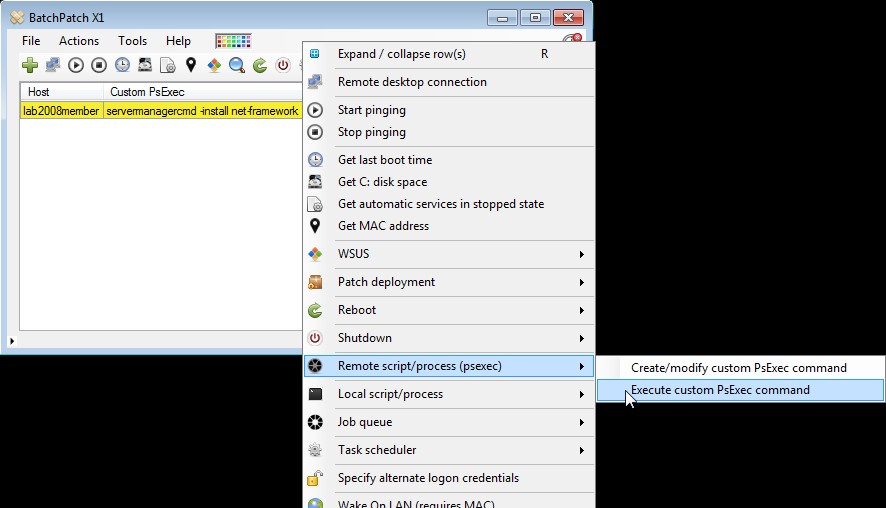The image size is (886, 508).
Task: Expand the Patch deployment submenu
Action: (x=448, y=282)
